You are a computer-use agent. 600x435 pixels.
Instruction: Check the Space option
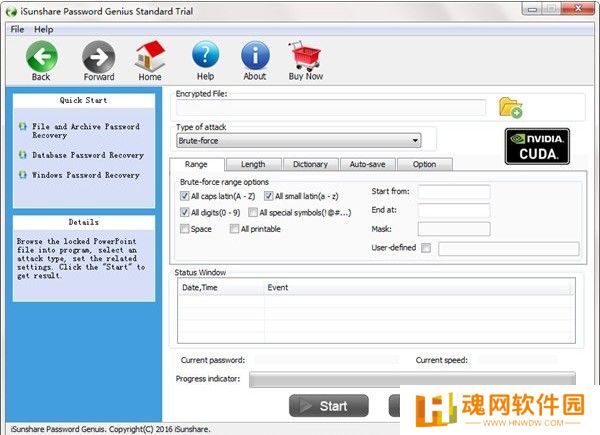pos(184,228)
